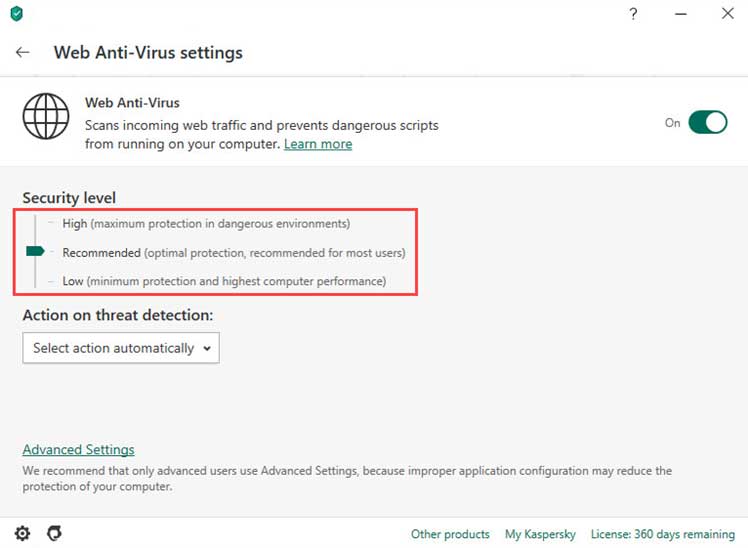Open the Advanced Settings link
748x548 pixels.
pos(79,449)
